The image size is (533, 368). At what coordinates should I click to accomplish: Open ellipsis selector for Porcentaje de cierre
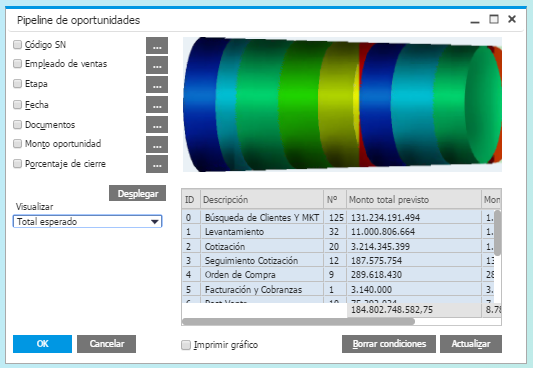coord(157,164)
